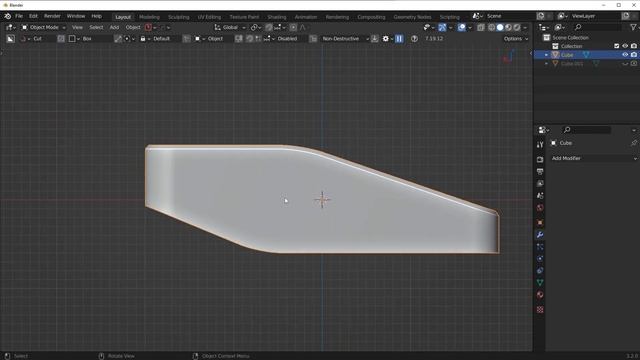Switch to the UV Editing workspace tab
Viewport: 640px width, 360px height.
coord(209,17)
